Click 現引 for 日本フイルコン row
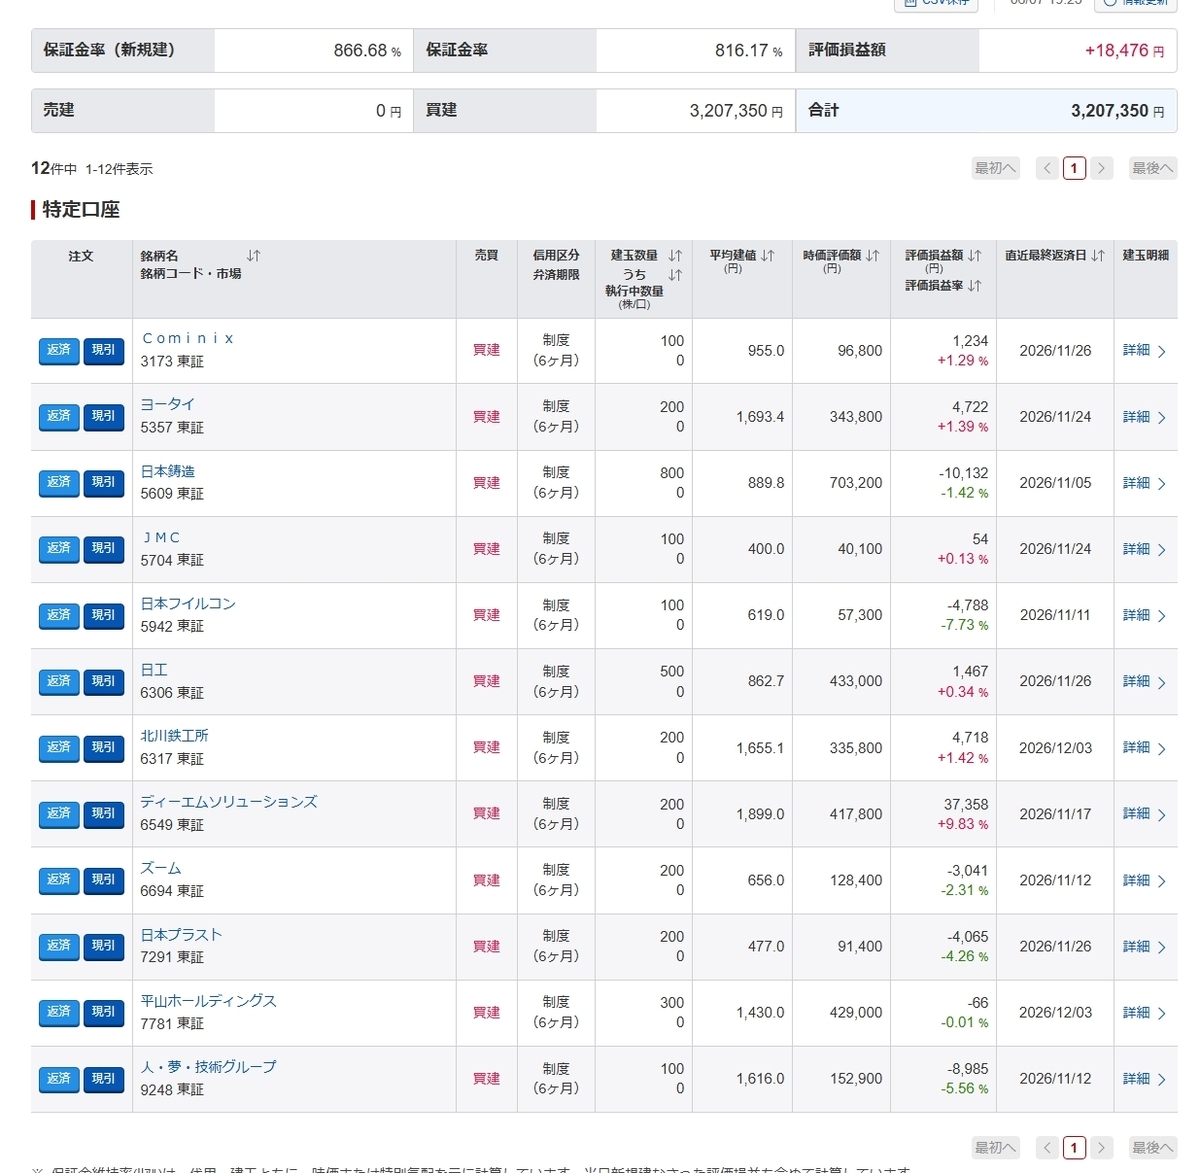Screen dimensions: 1200x1173 104,615
